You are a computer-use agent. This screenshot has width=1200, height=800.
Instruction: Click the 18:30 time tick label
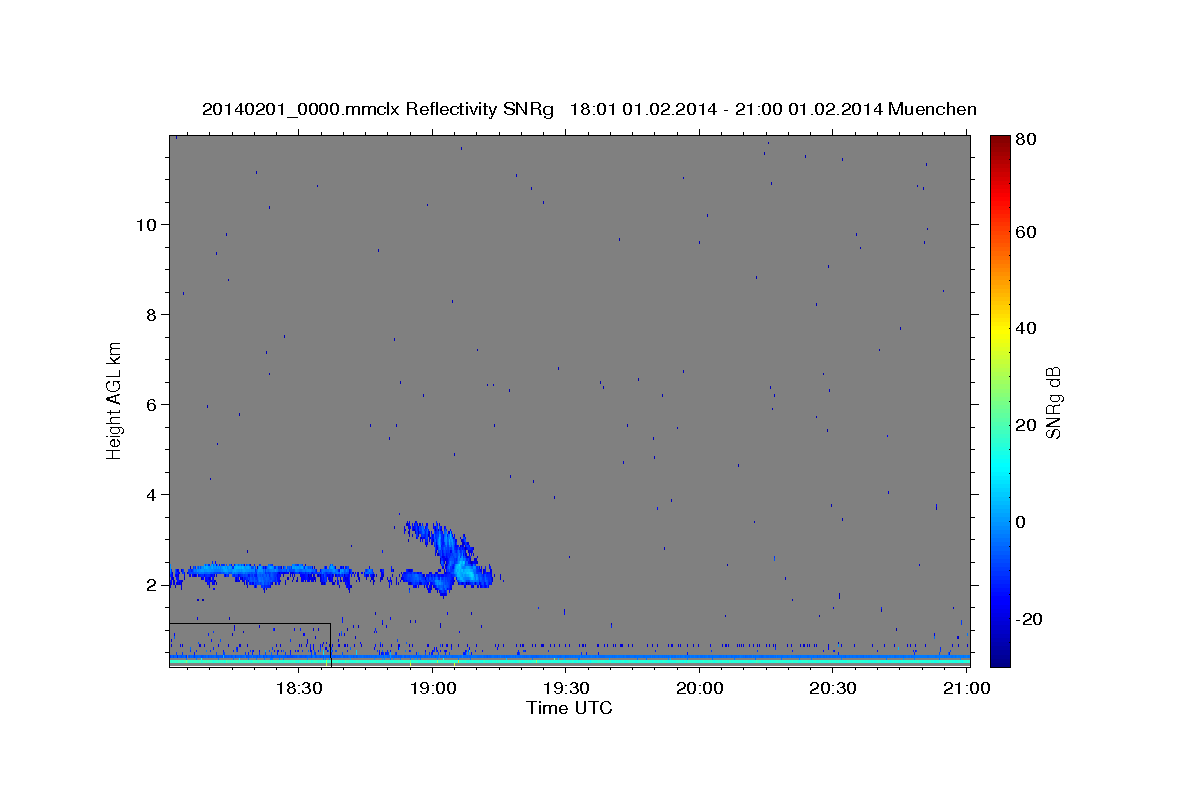[299, 689]
